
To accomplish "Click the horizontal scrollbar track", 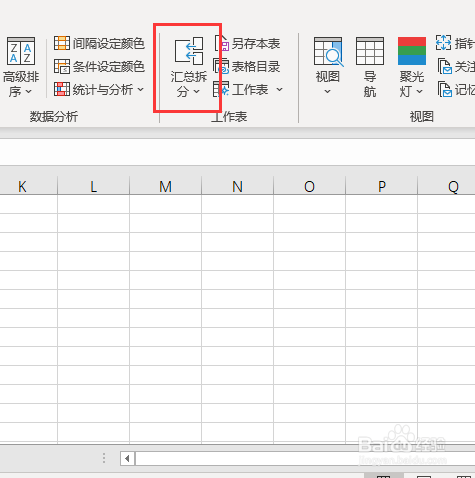I will coord(305,459).
